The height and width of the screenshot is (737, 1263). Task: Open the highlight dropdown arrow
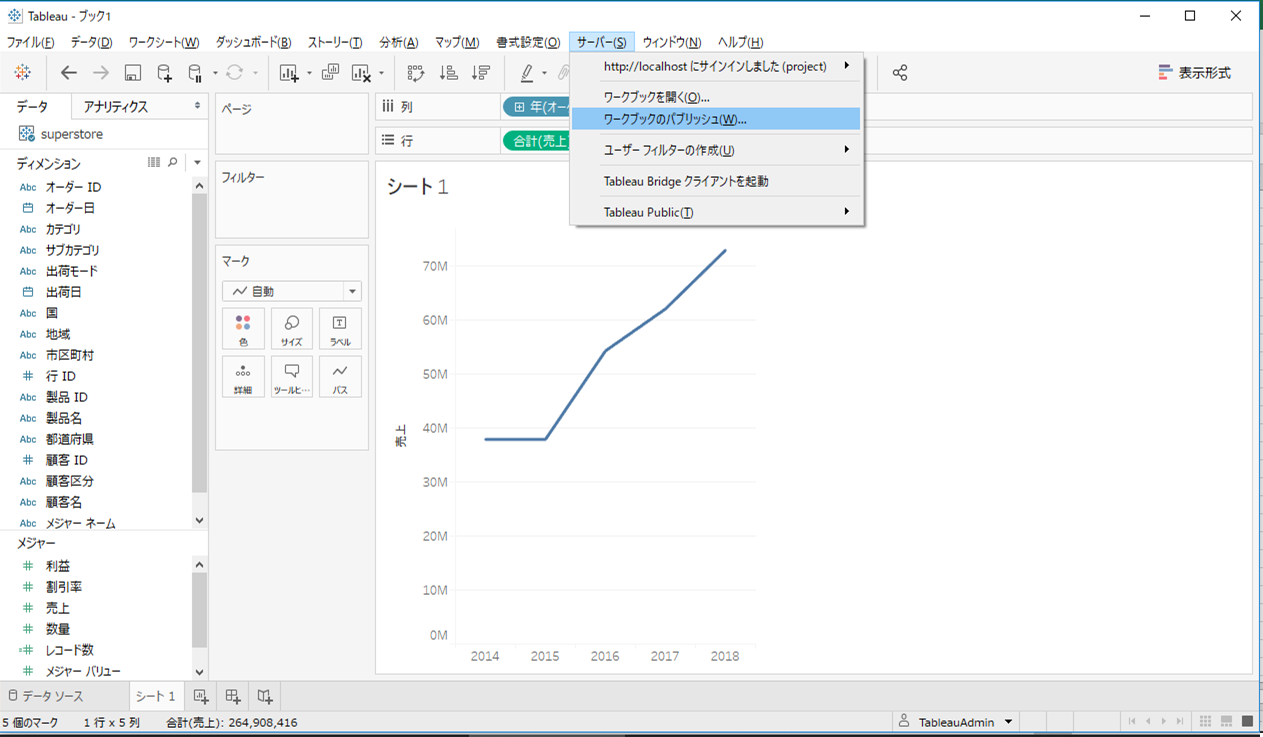[x=545, y=72]
